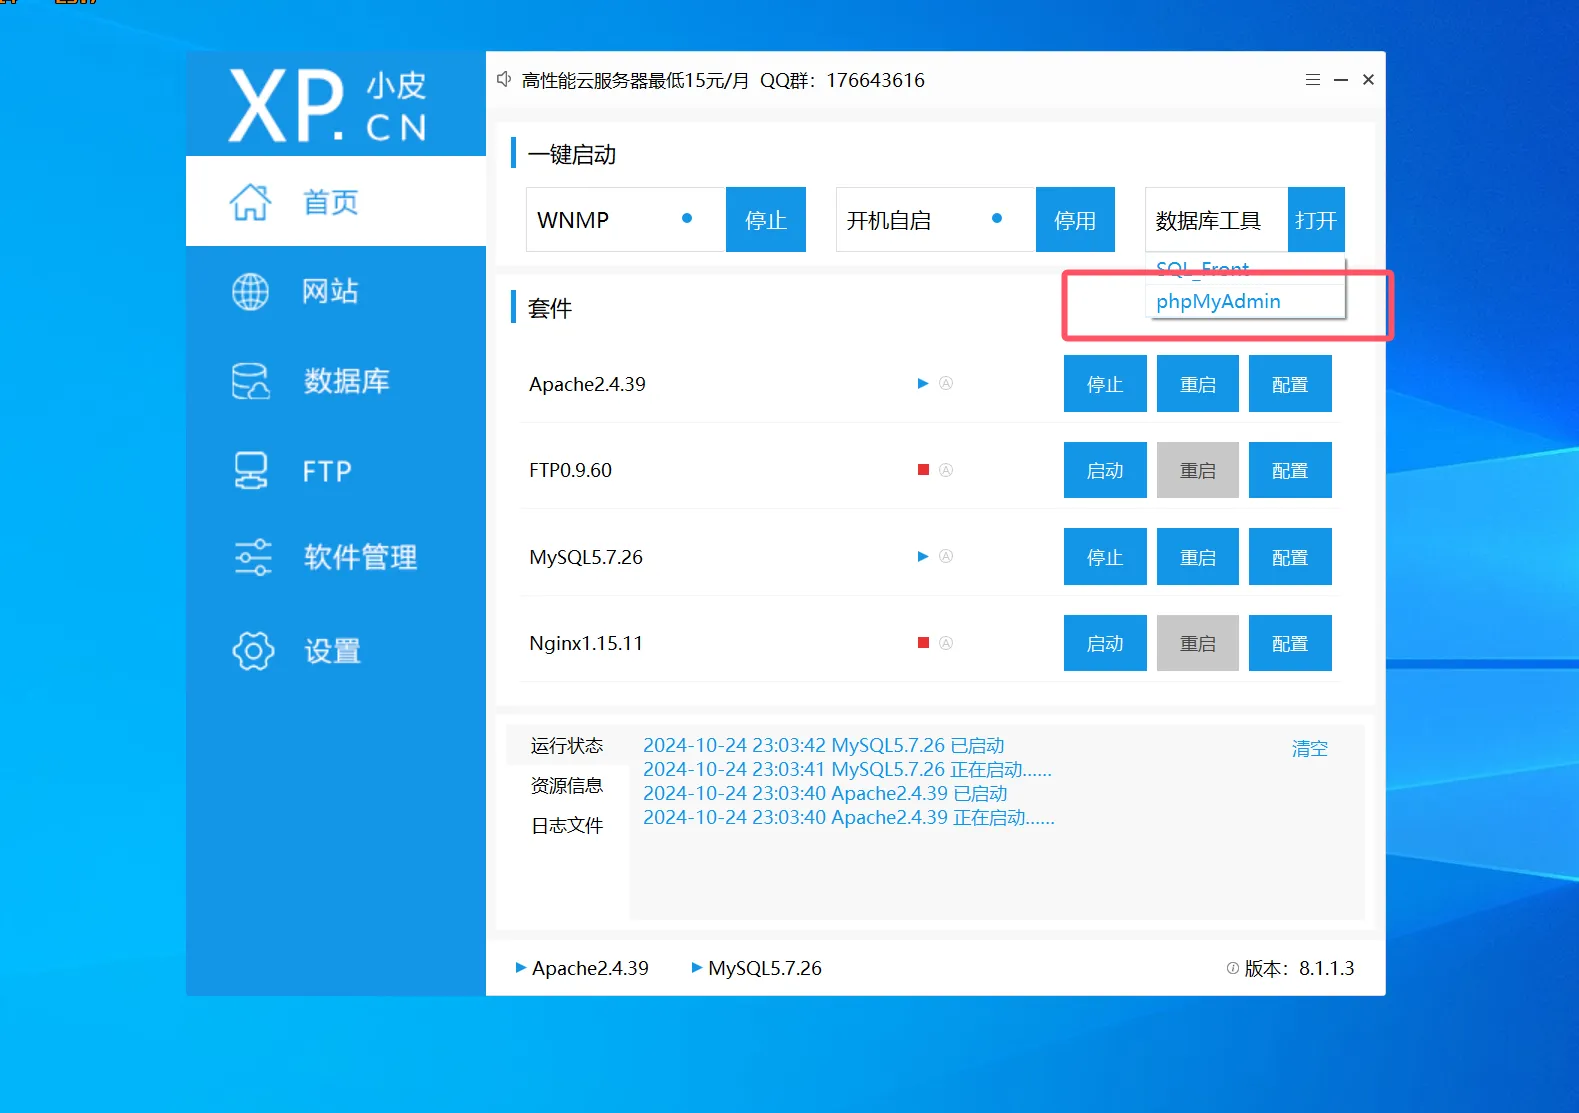Viewport: 1579px width, 1113px height.
Task: Close the XP panel window
Action: [1368, 80]
